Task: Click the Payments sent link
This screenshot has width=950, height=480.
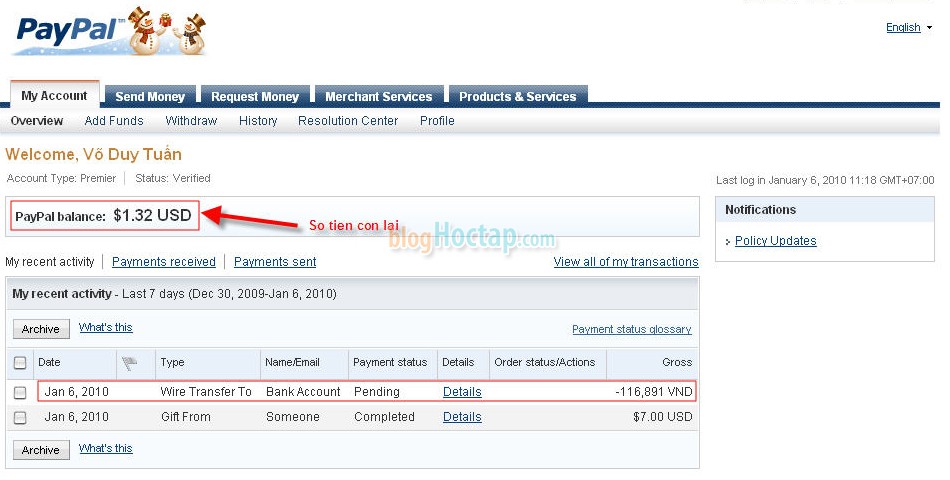Action: tap(275, 262)
